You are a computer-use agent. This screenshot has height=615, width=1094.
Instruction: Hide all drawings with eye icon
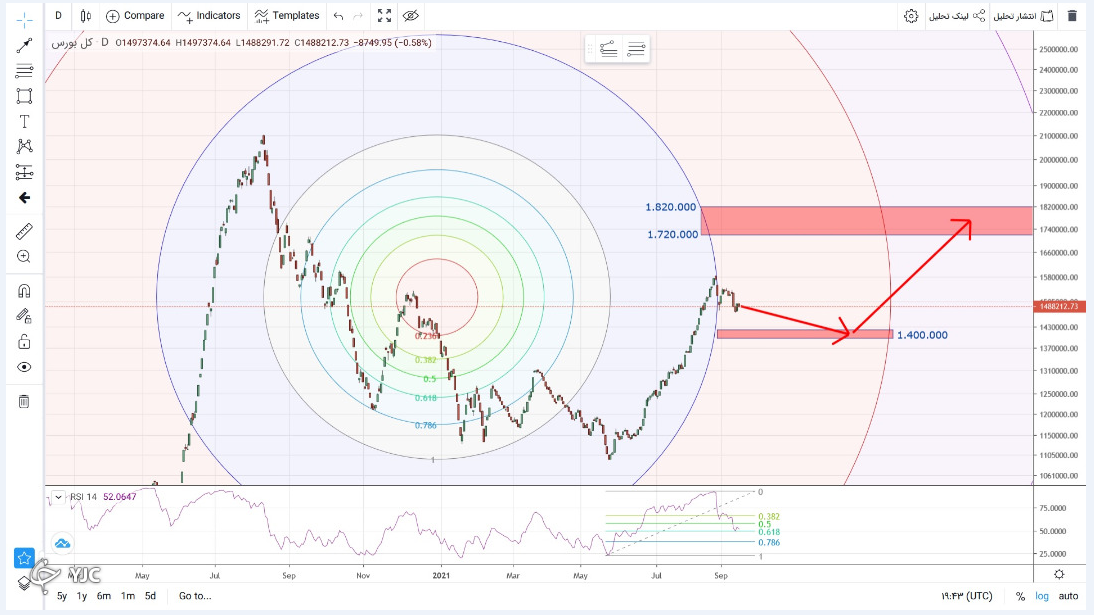click(24, 367)
